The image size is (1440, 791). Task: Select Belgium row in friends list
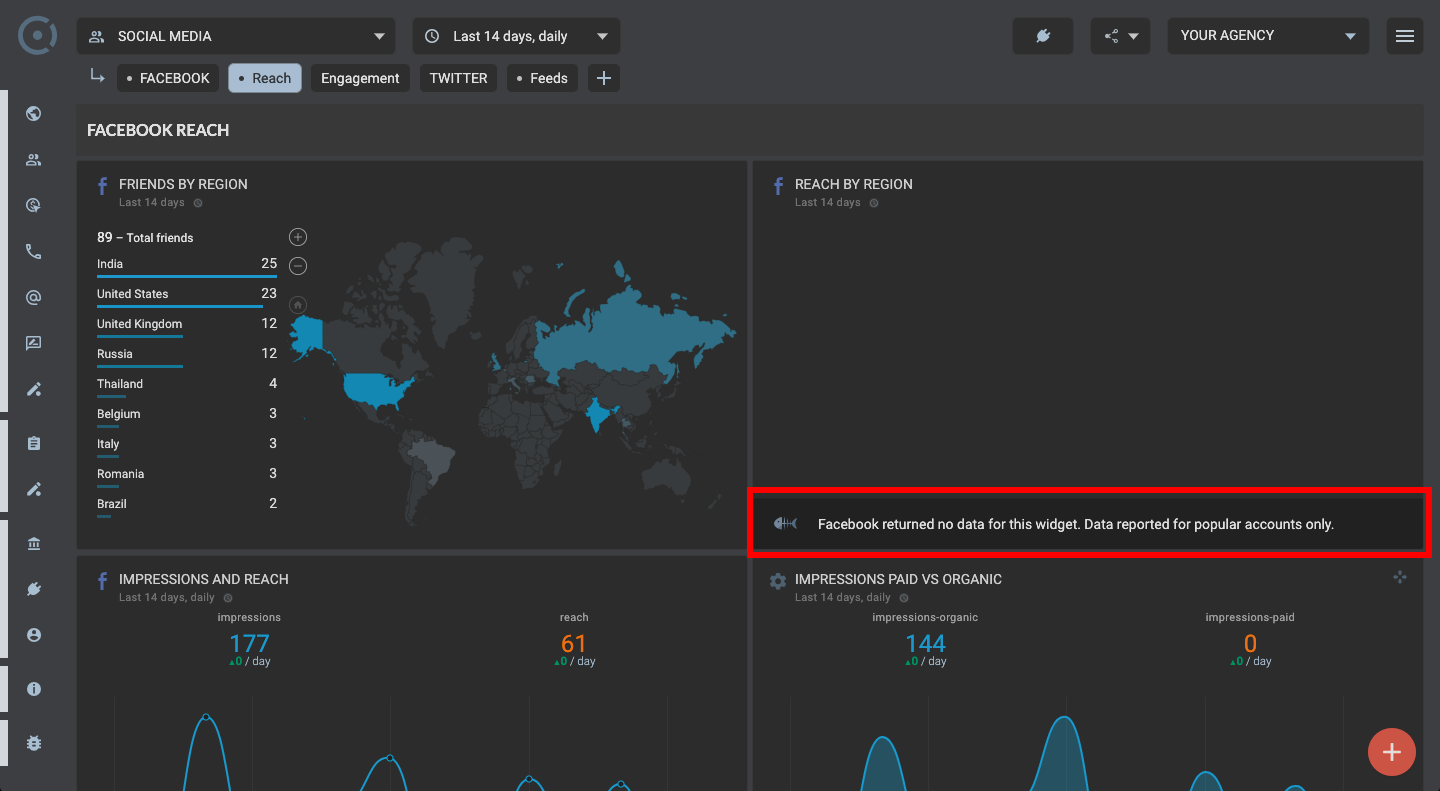[187, 415]
